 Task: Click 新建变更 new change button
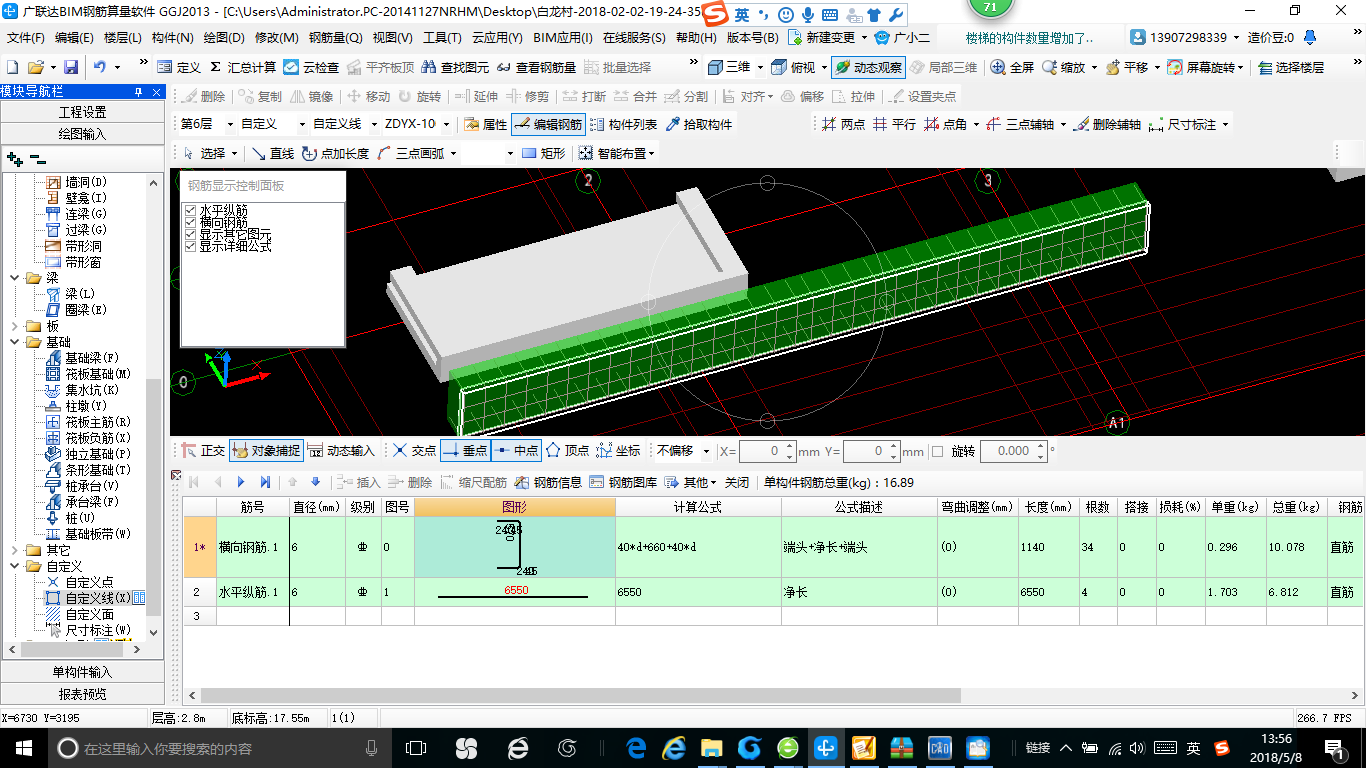pyautogui.click(x=821, y=38)
